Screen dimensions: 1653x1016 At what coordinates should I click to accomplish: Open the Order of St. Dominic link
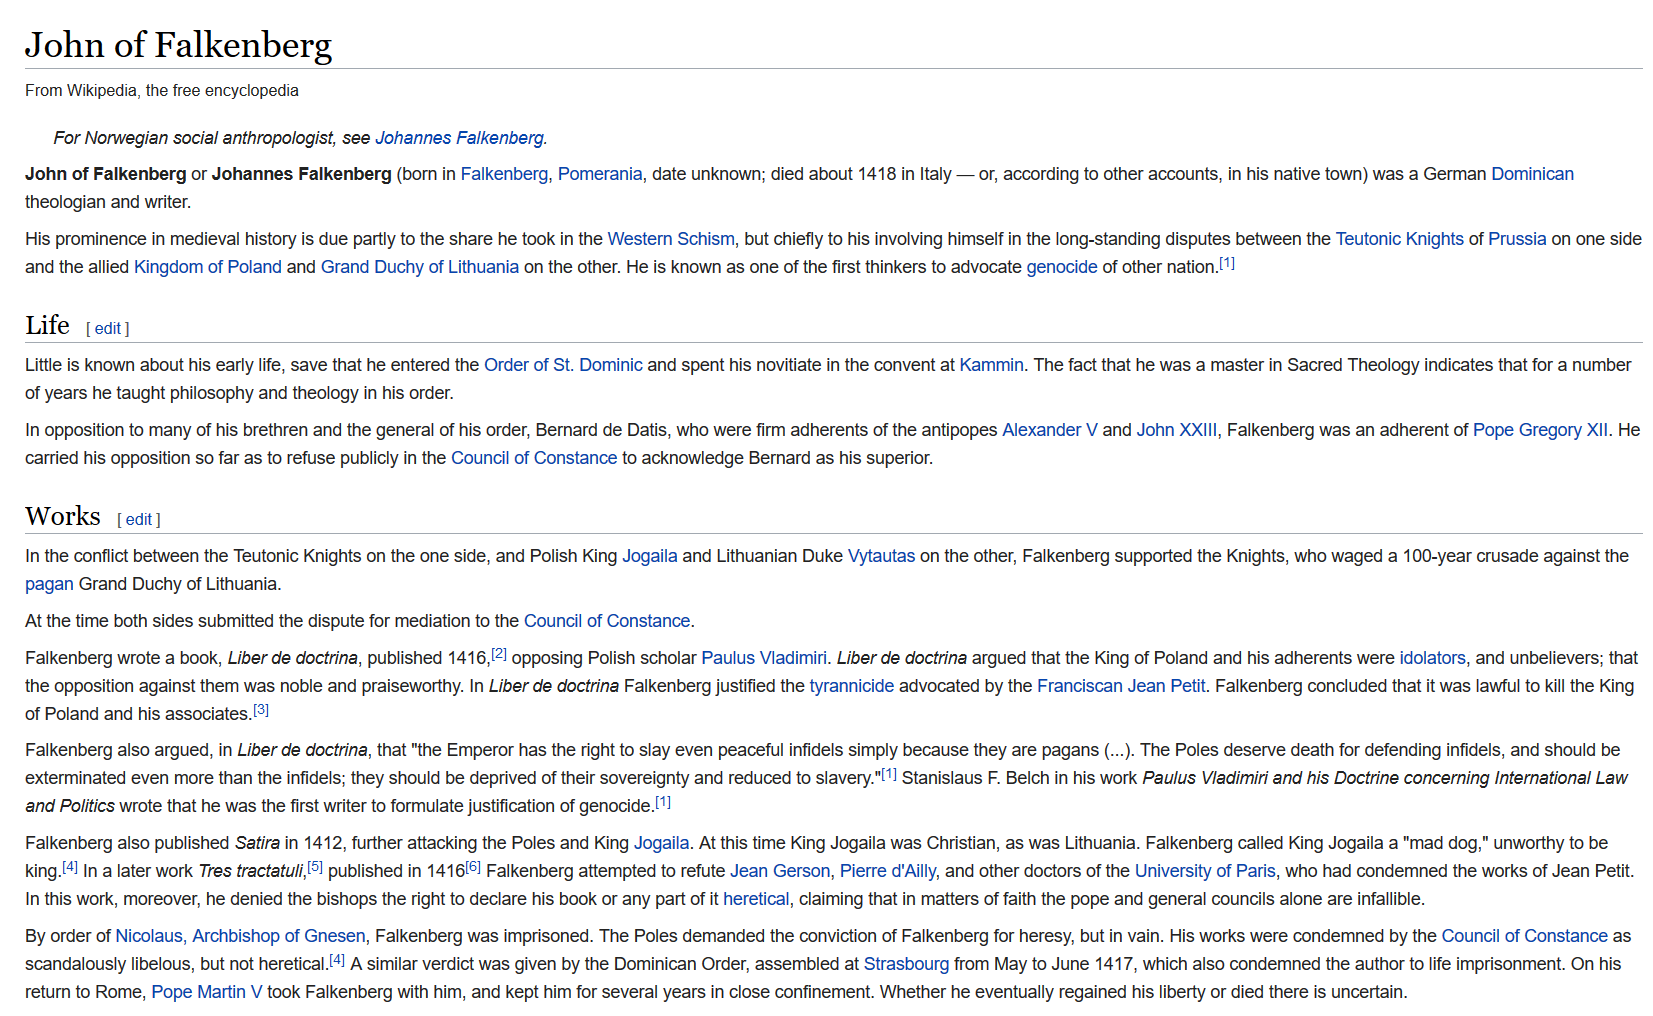pos(563,365)
